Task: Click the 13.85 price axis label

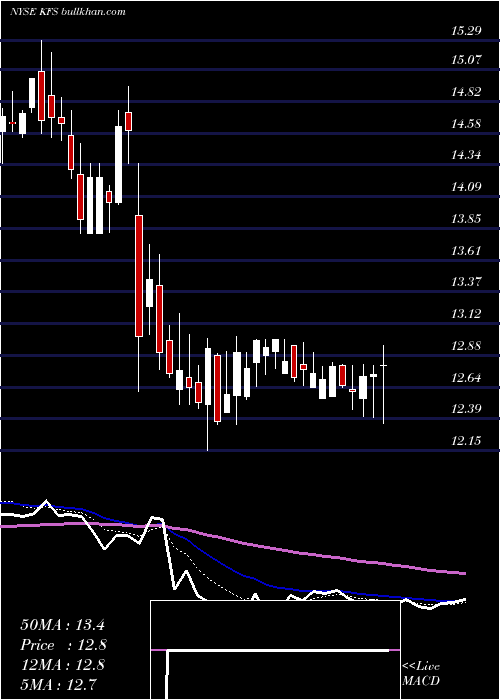Action: 467,219
